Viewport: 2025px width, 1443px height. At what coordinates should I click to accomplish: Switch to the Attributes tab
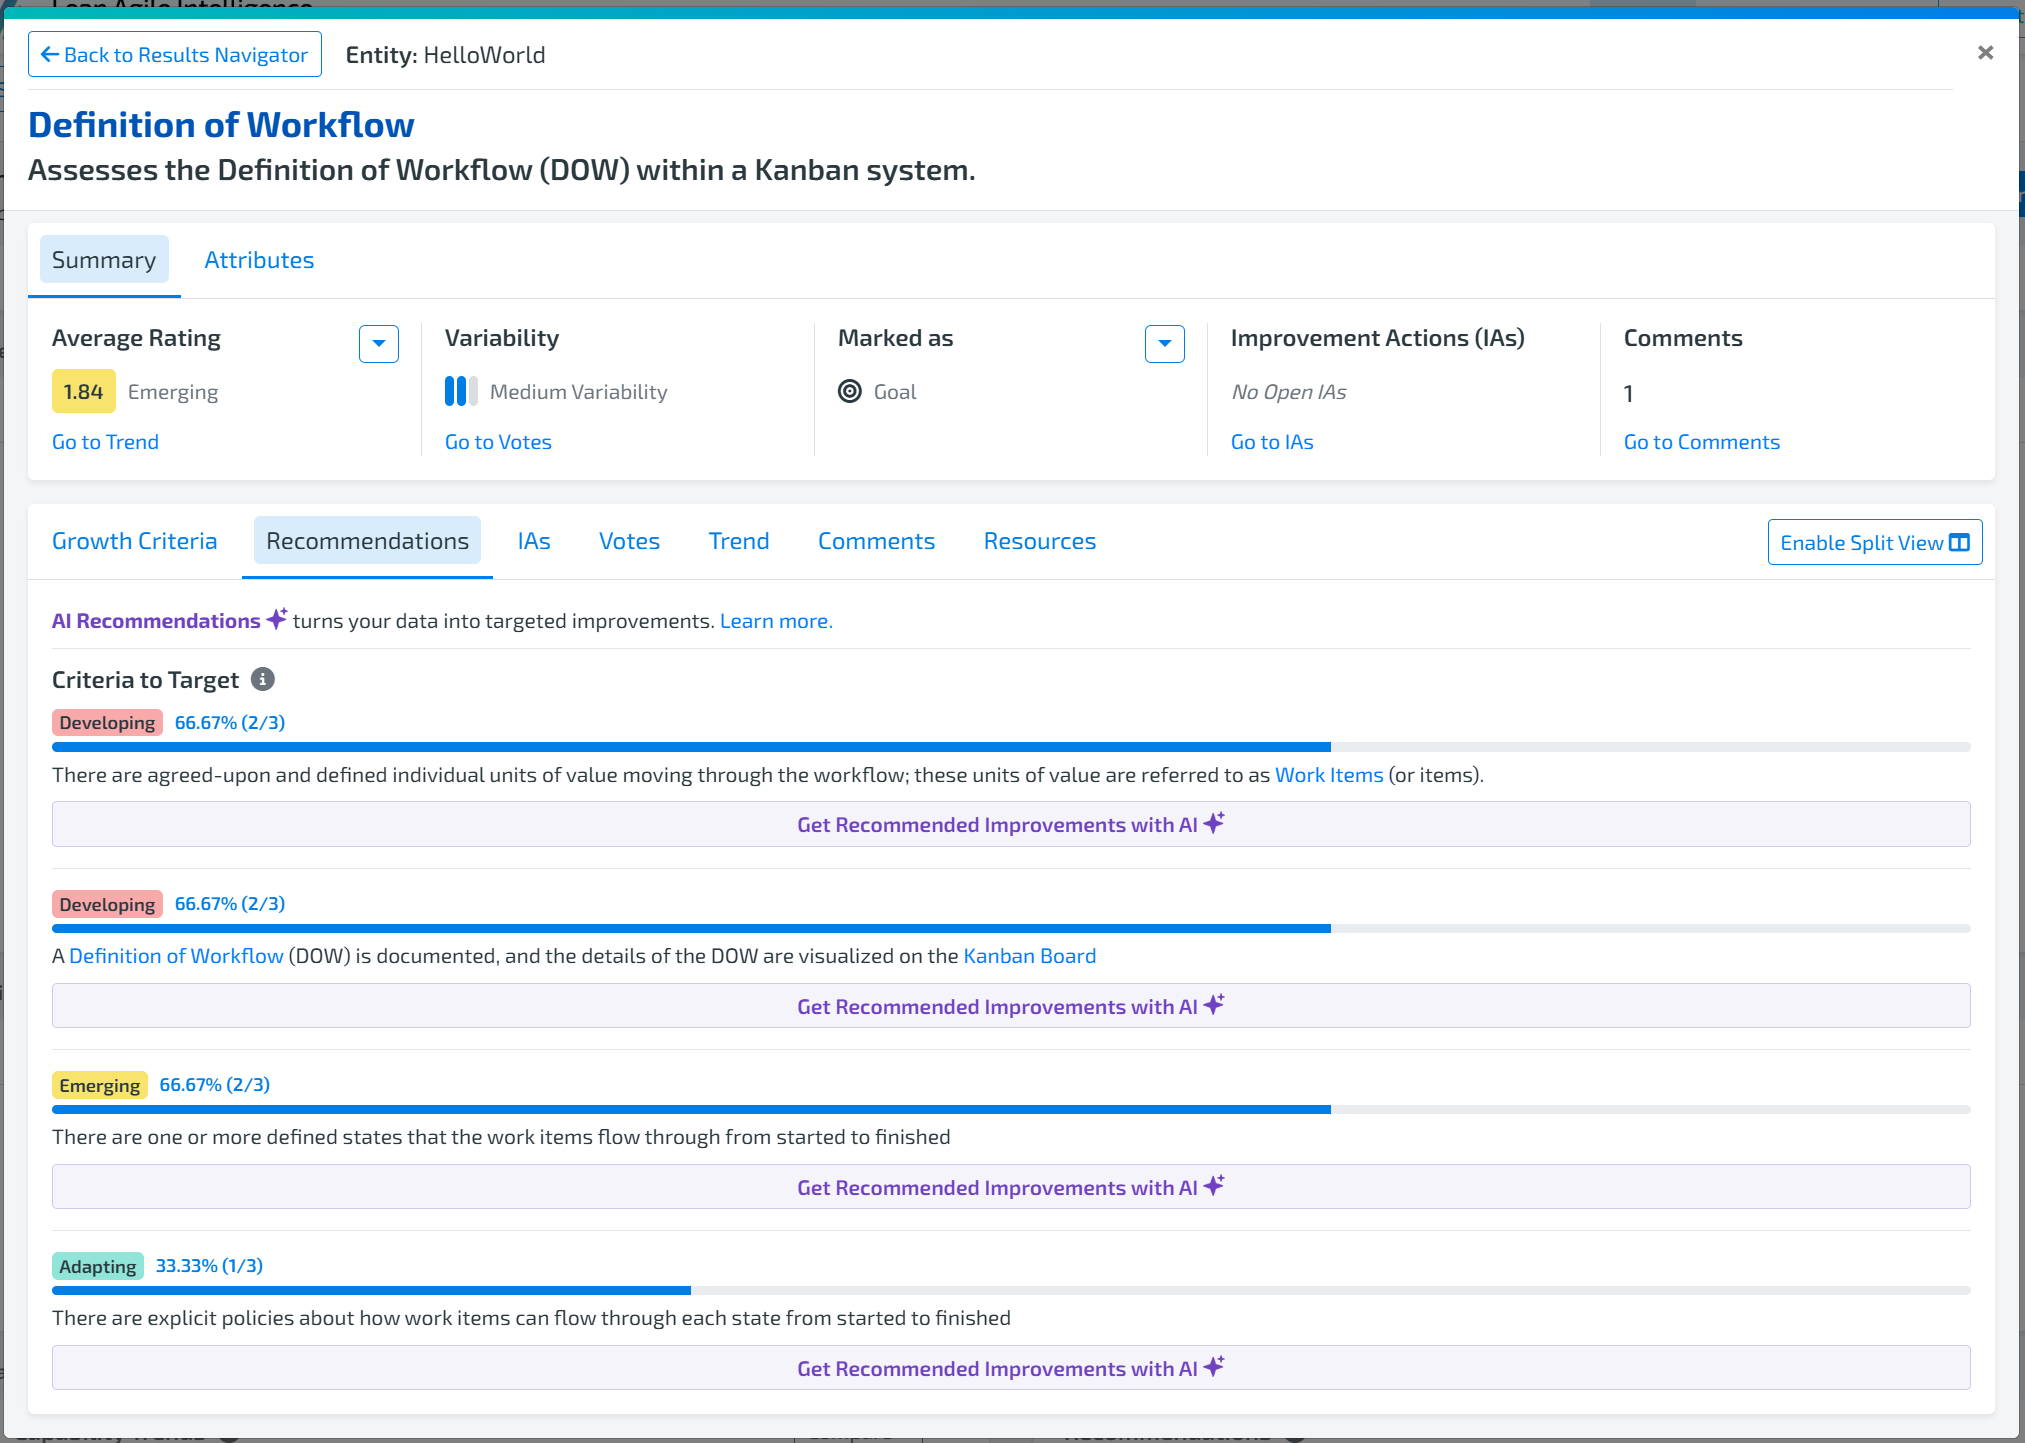pos(259,260)
